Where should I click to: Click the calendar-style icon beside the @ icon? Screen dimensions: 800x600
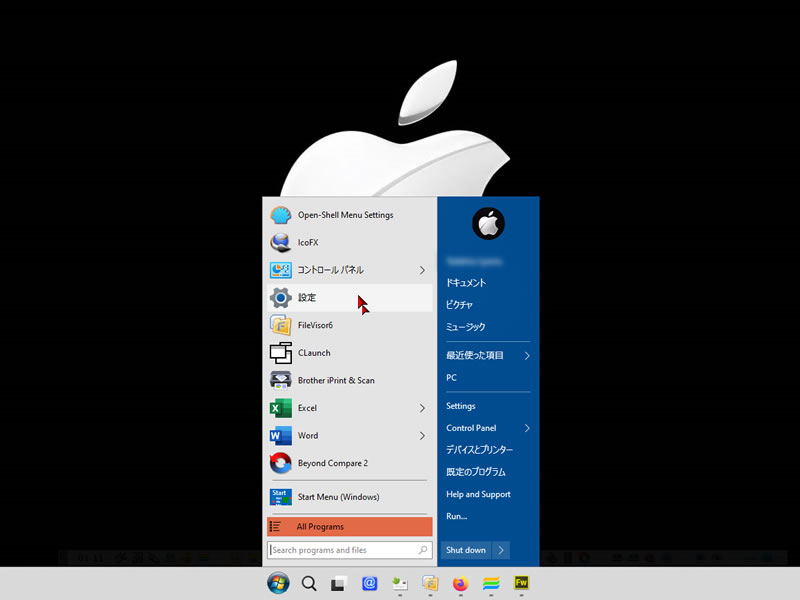(399, 583)
